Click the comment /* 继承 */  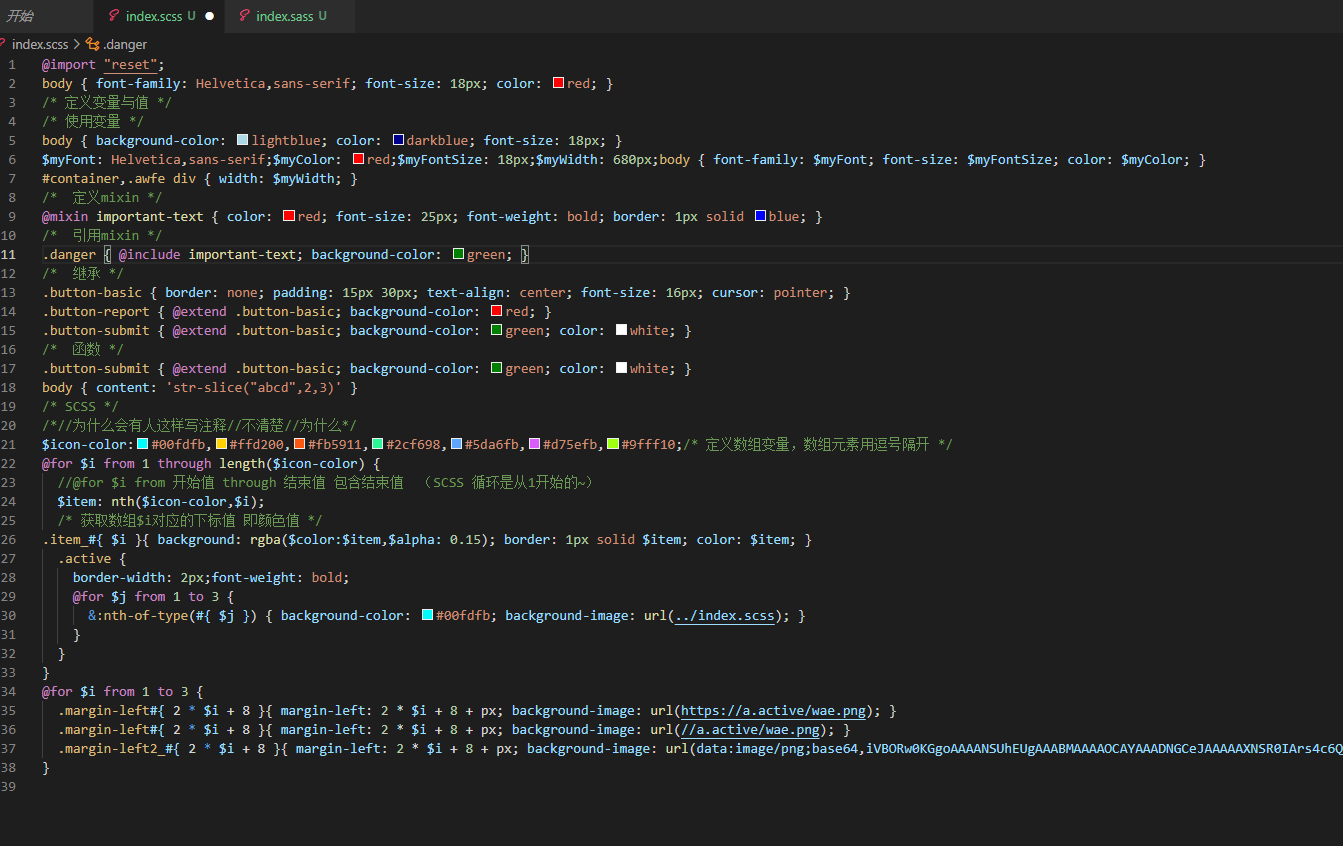click(84, 274)
